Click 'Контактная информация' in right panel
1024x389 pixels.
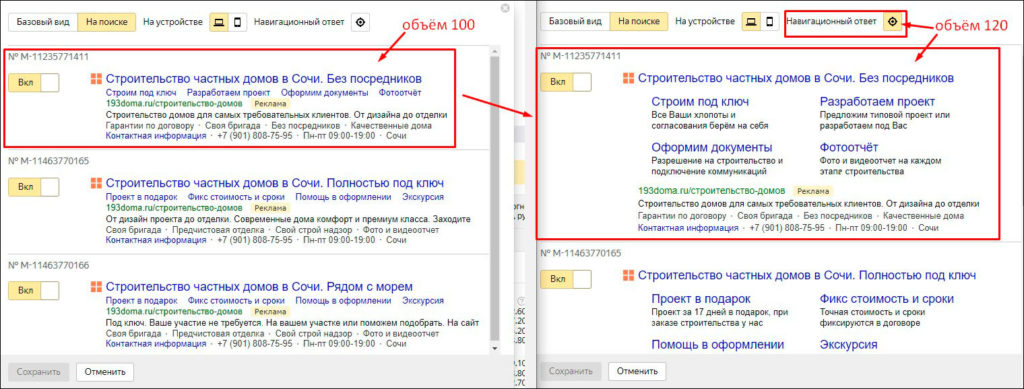pyautogui.click(x=688, y=228)
